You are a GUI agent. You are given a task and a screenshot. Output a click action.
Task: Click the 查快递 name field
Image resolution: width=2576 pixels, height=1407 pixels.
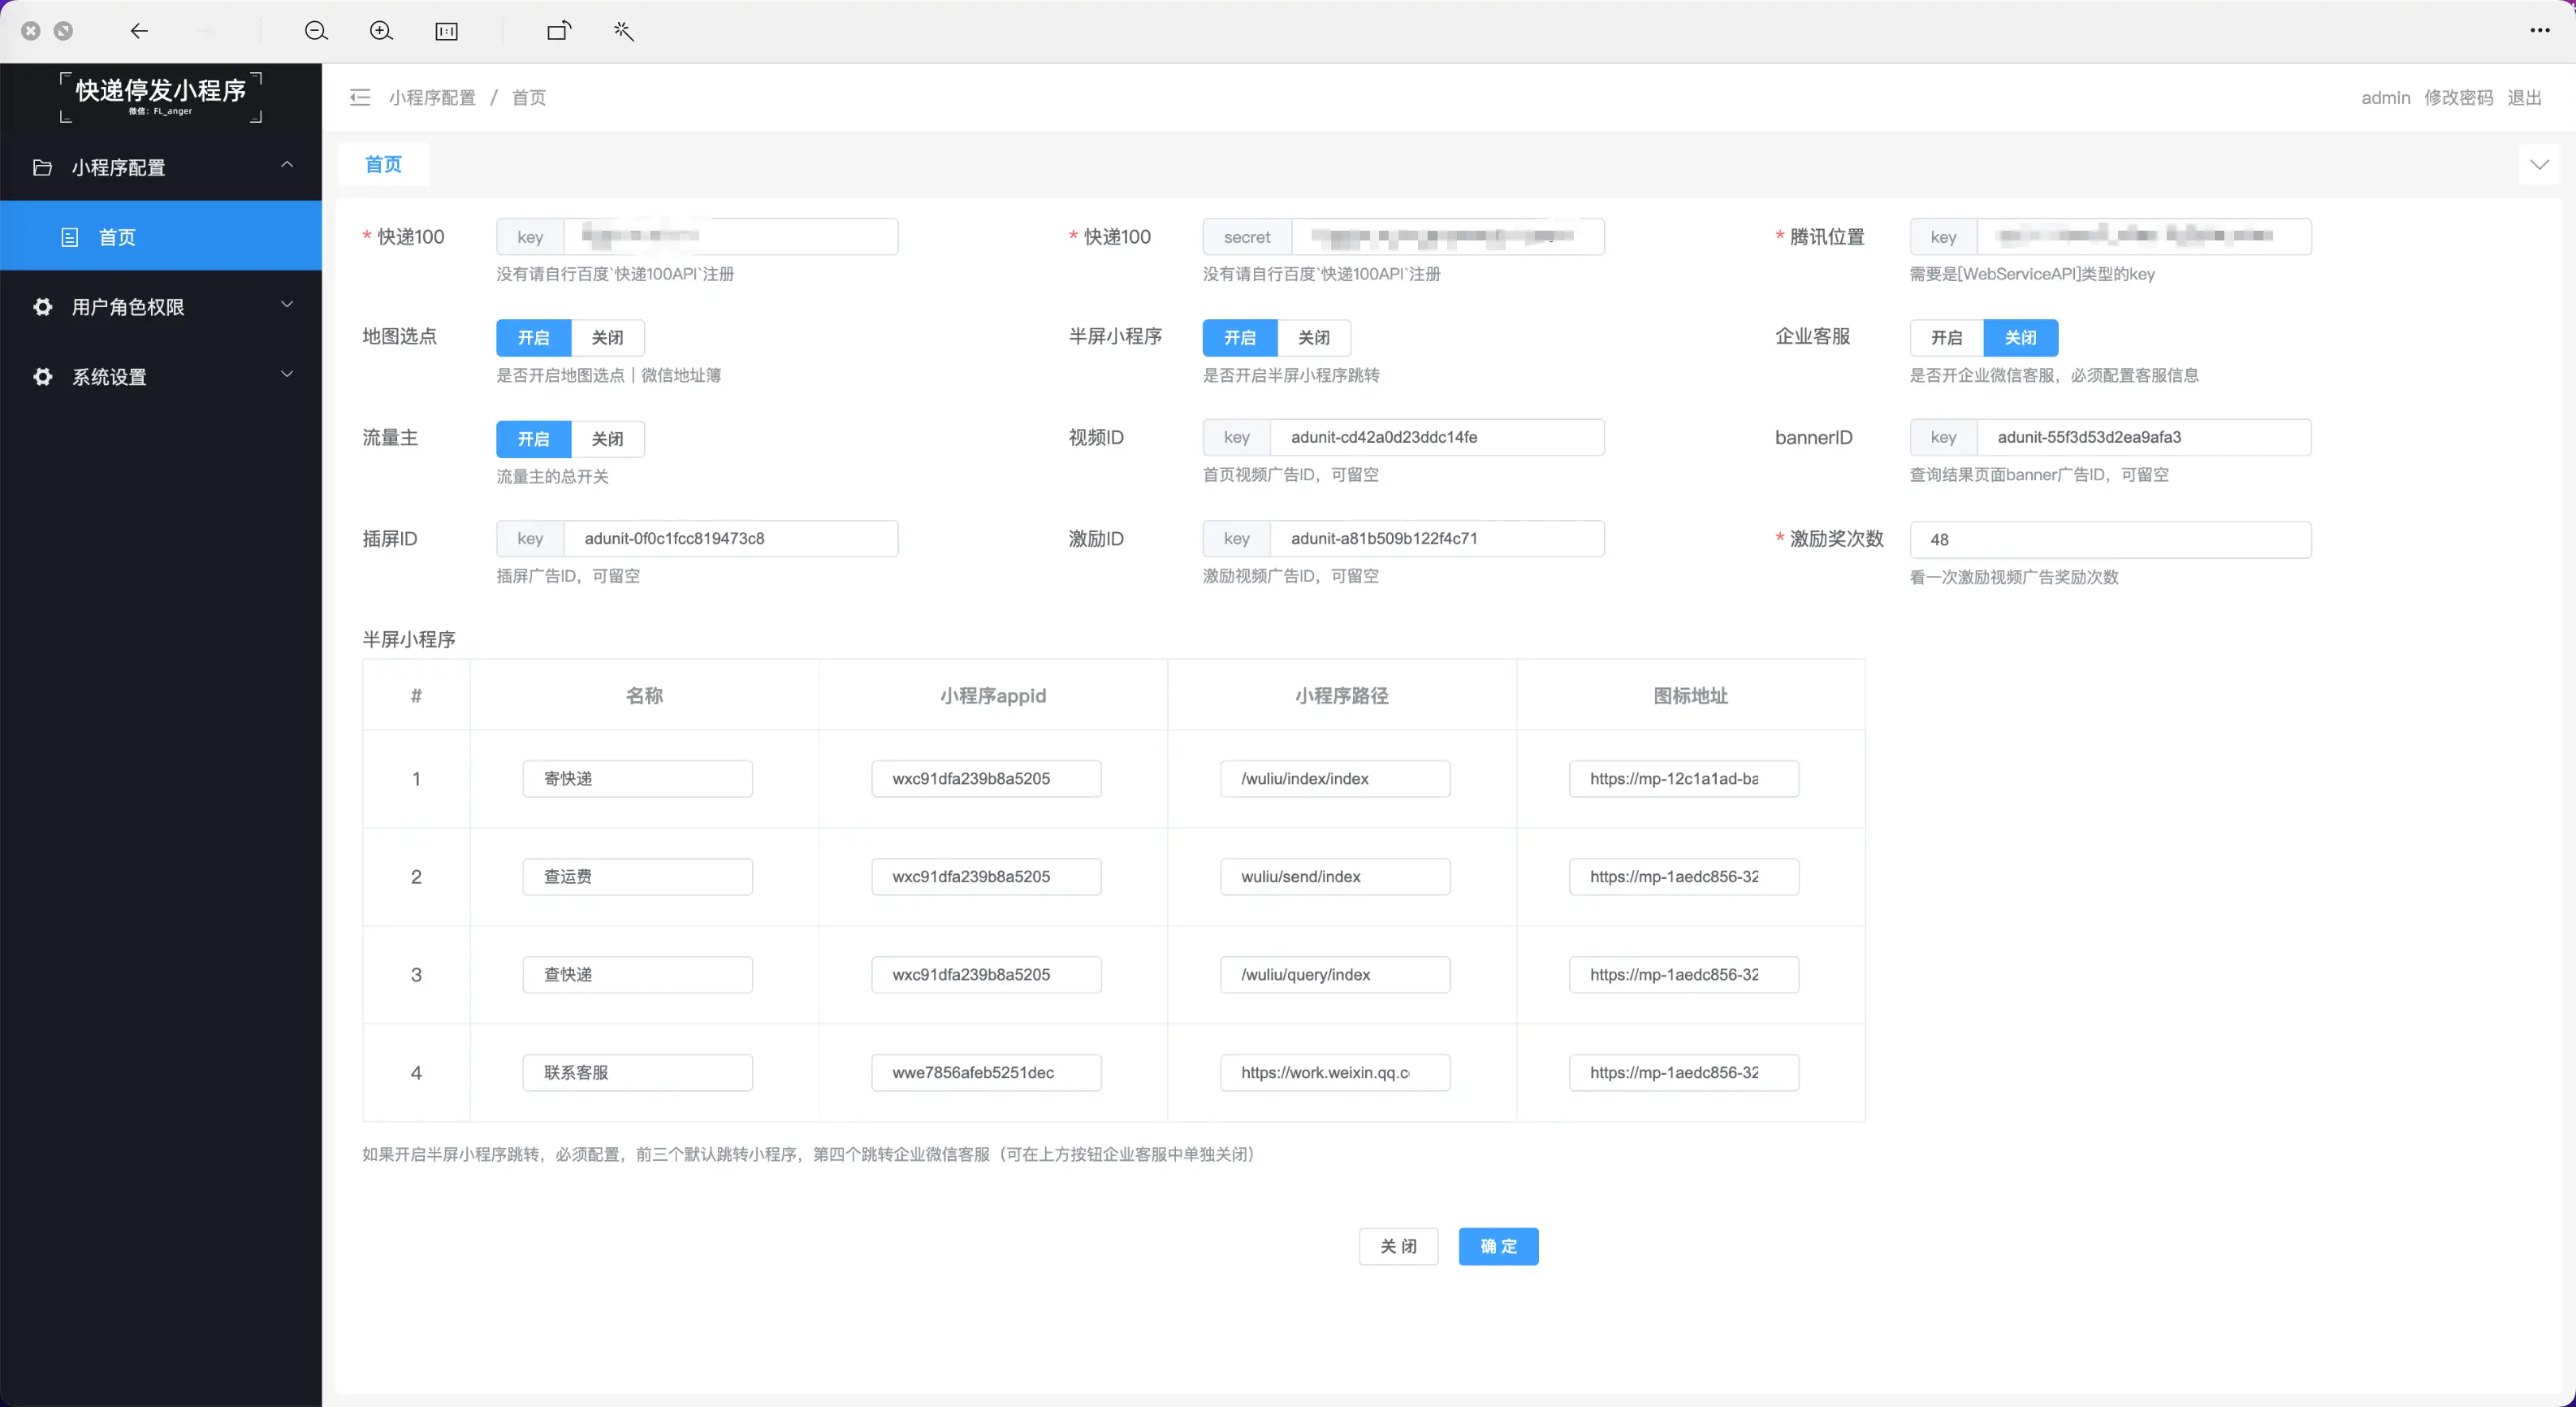click(x=637, y=974)
